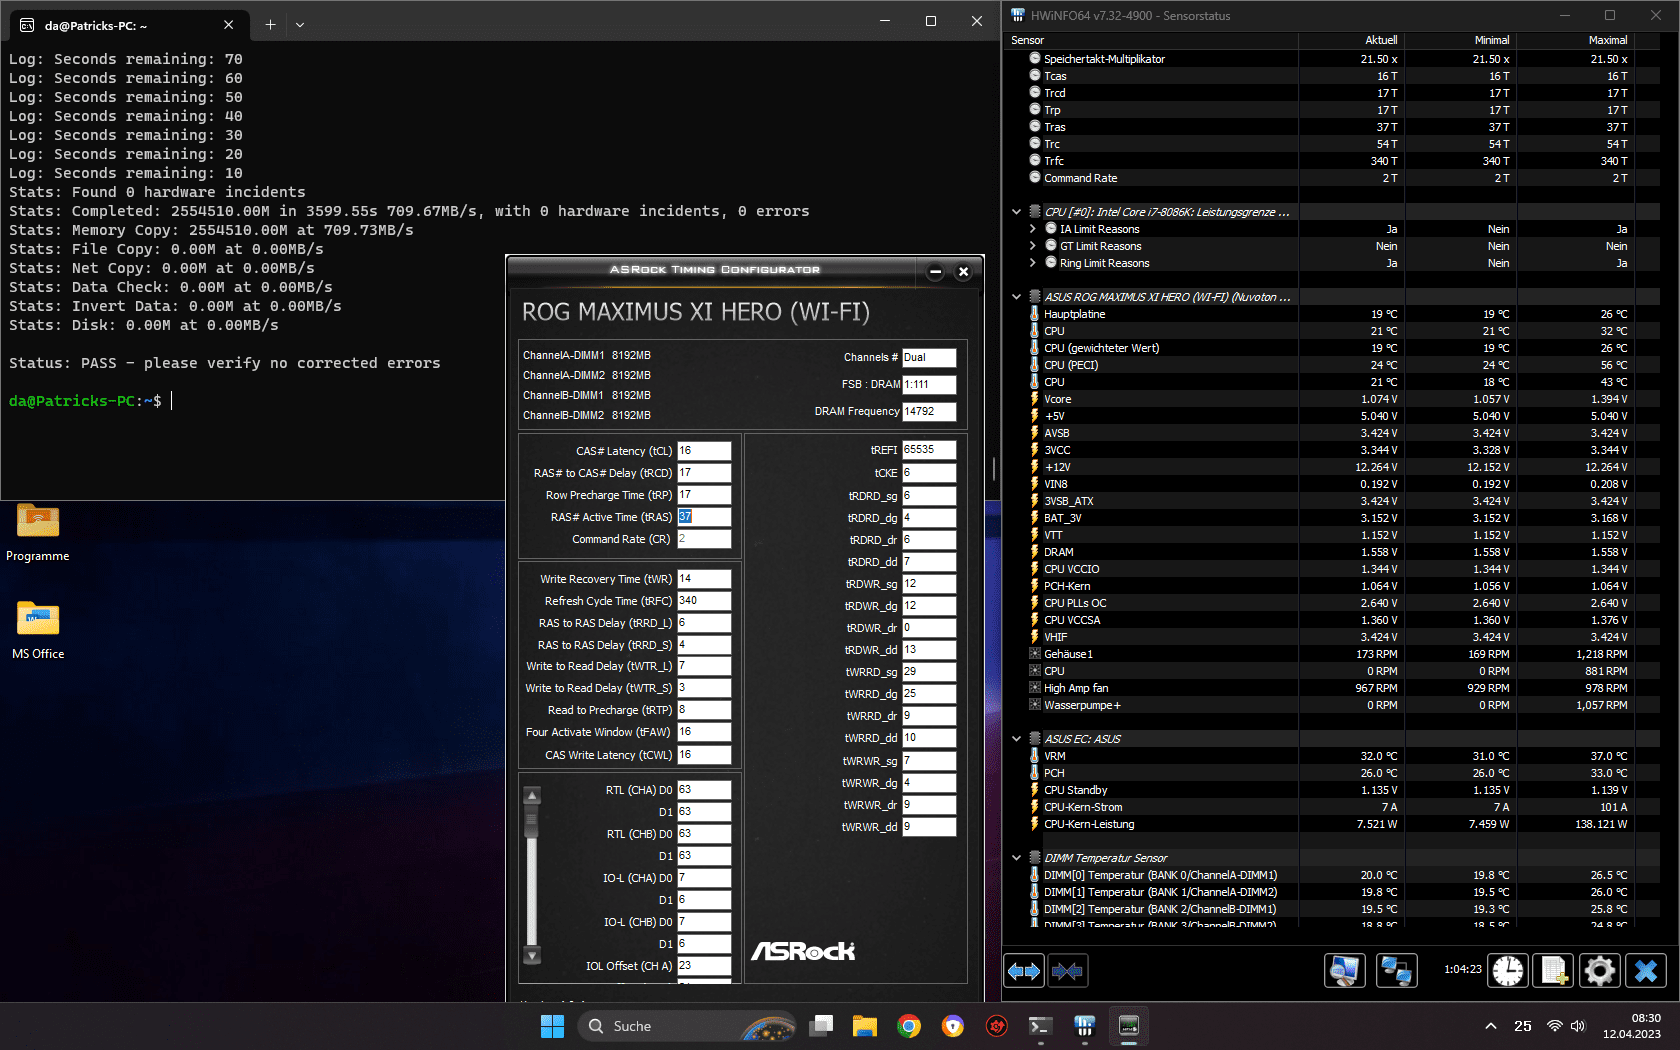Open Google Chrome from the taskbar
This screenshot has width=1680, height=1050.
[908, 1026]
